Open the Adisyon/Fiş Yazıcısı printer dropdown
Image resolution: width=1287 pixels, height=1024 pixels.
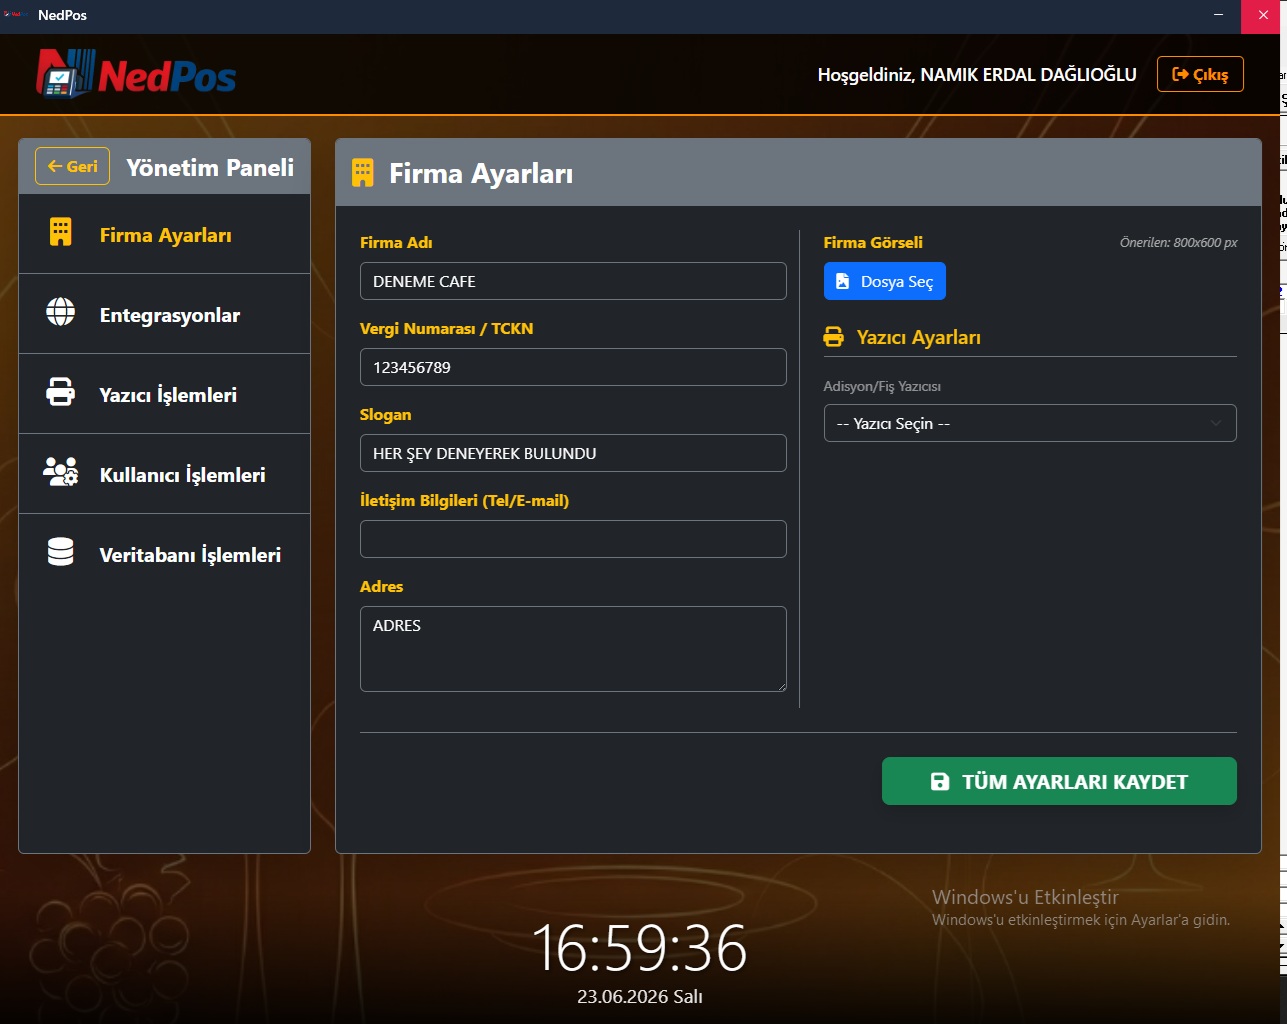1030,423
